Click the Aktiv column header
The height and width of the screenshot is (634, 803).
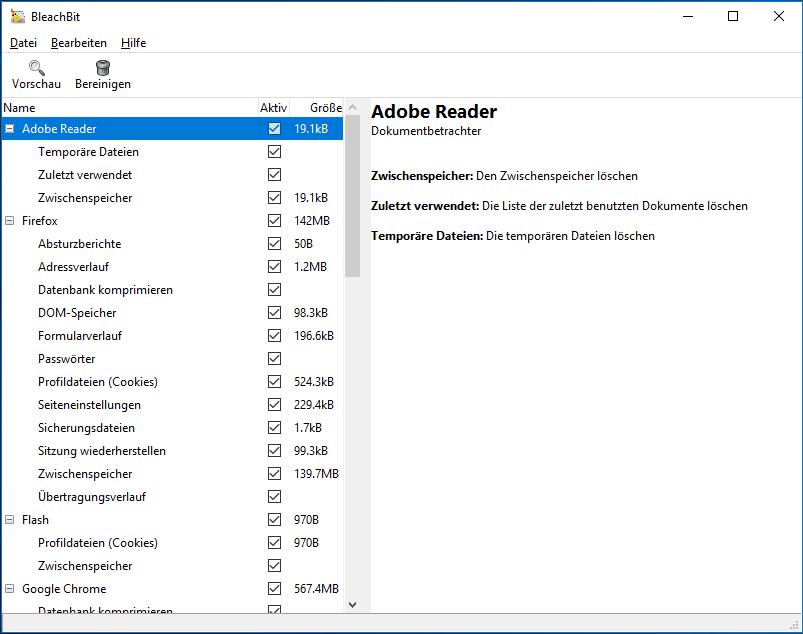click(273, 108)
